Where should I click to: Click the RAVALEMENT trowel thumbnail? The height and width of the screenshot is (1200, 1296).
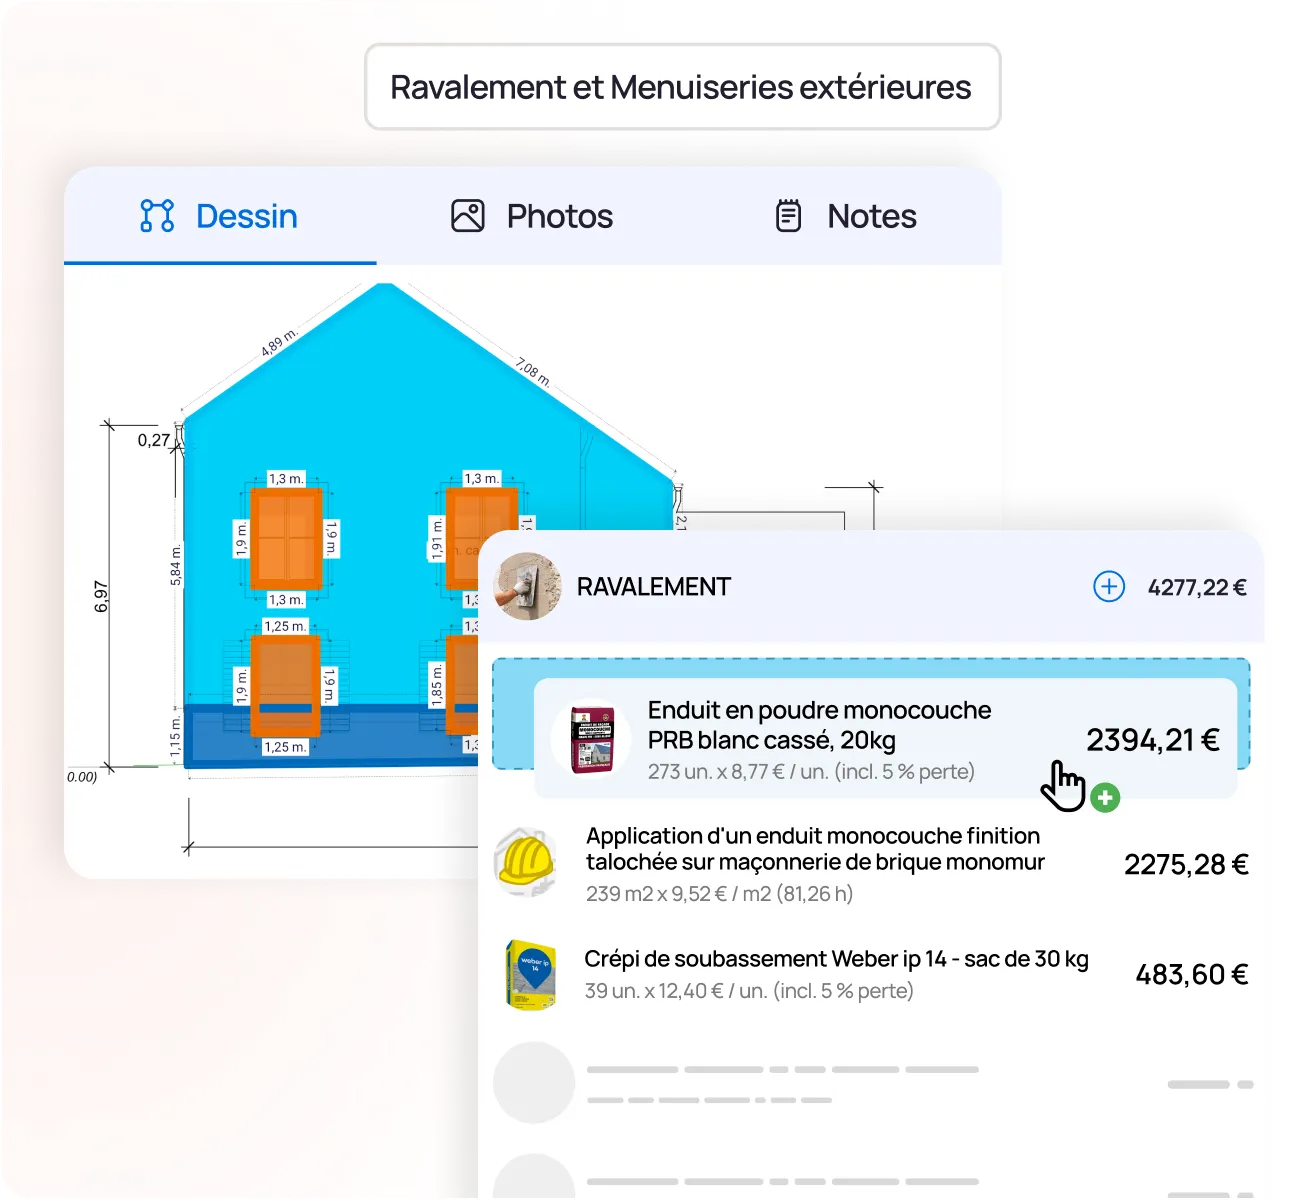[529, 587]
